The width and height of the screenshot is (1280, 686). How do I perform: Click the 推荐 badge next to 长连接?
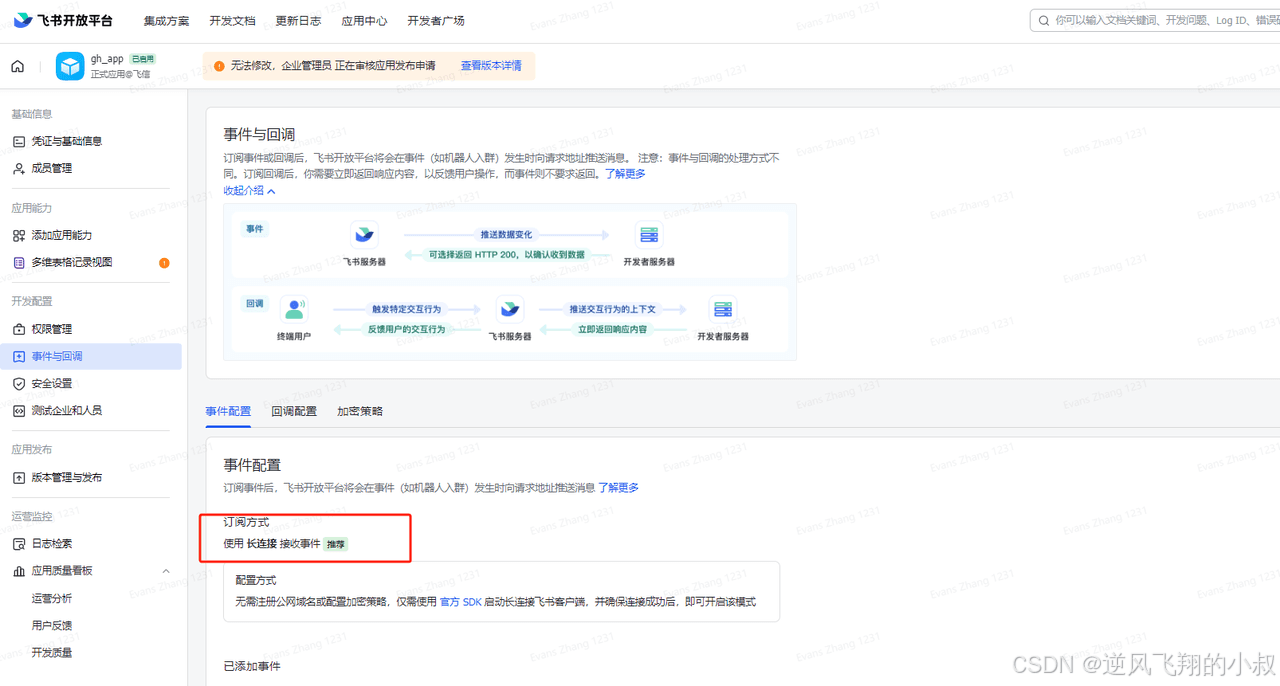click(336, 544)
